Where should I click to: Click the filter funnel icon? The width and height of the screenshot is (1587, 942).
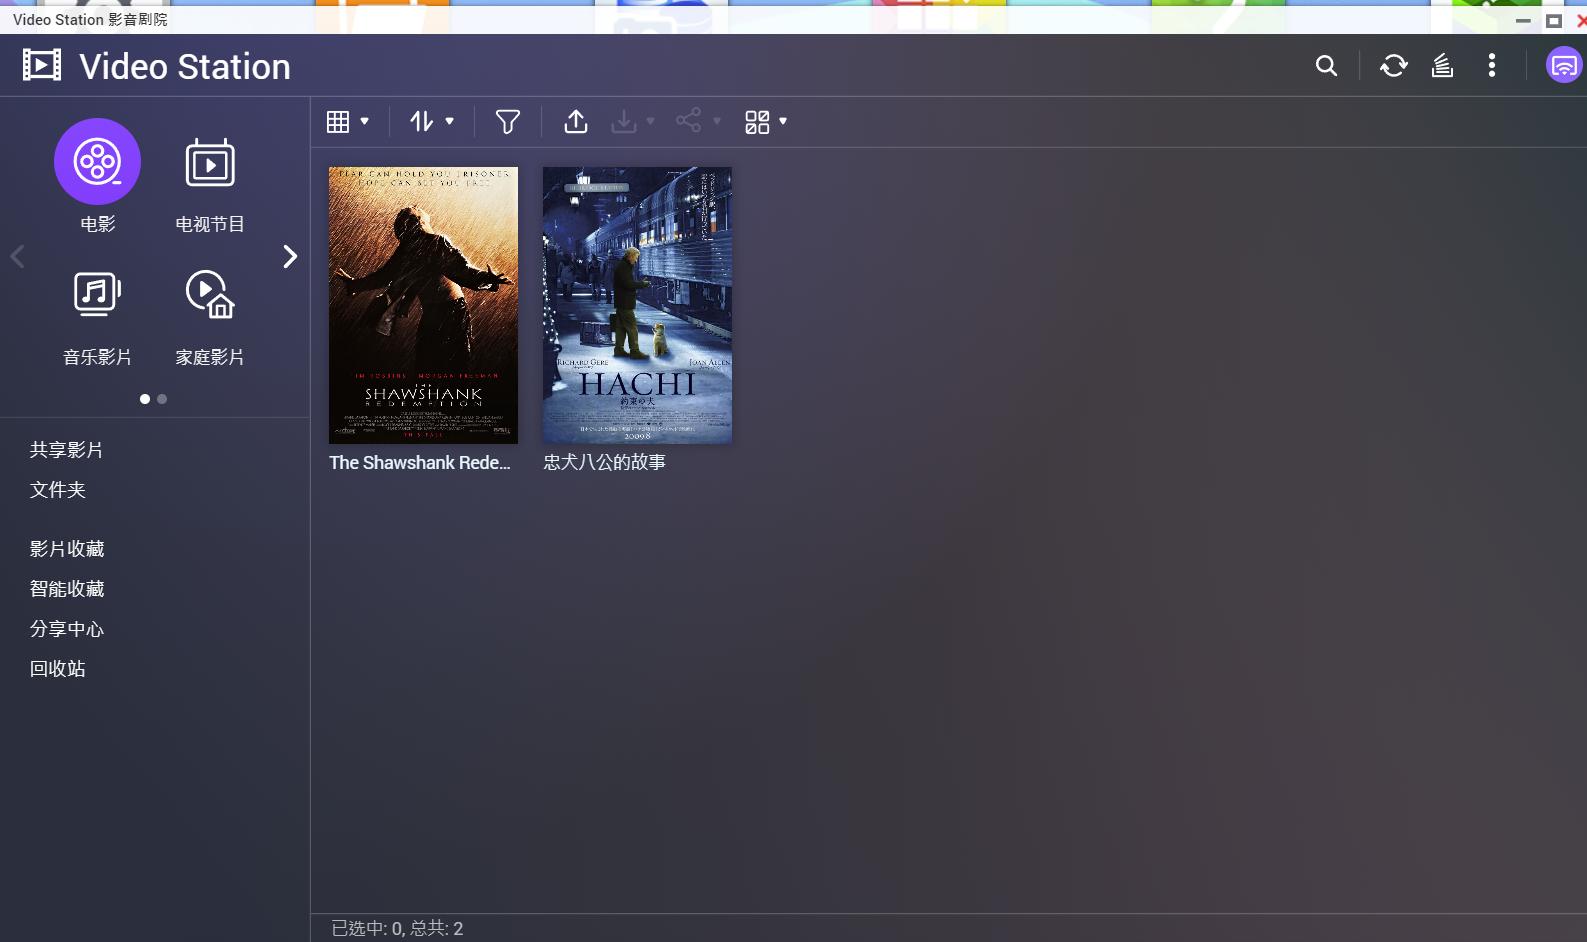click(x=508, y=122)
